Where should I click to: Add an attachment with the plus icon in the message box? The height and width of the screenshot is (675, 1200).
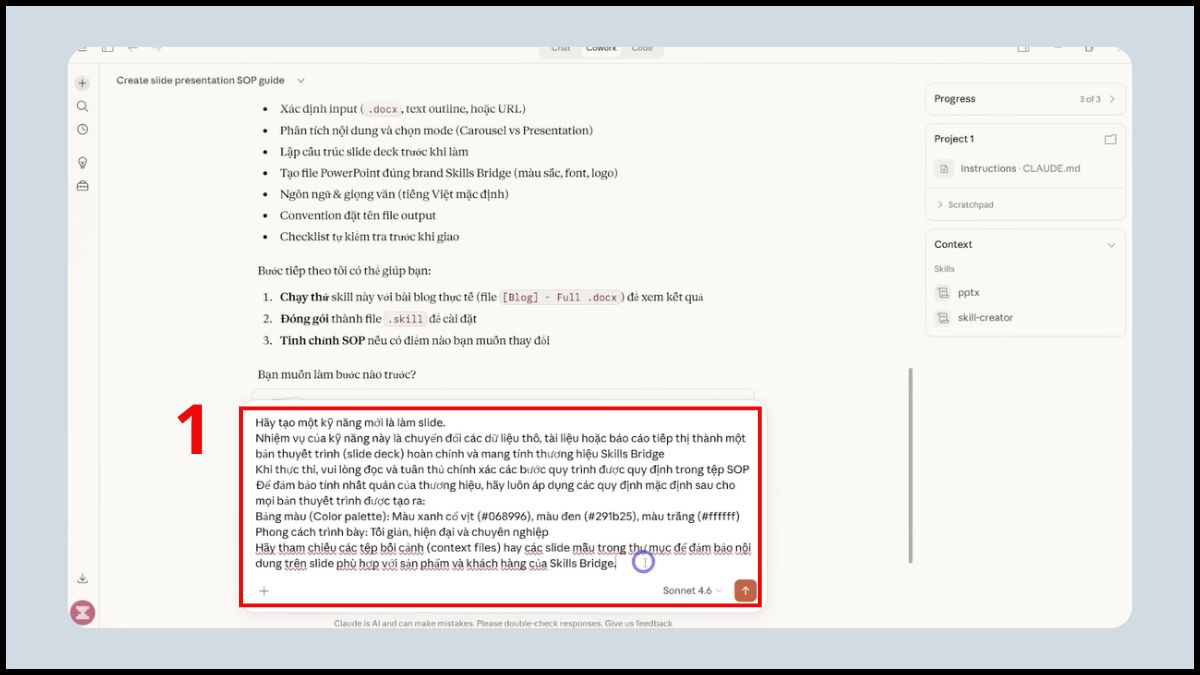point(264,591)
